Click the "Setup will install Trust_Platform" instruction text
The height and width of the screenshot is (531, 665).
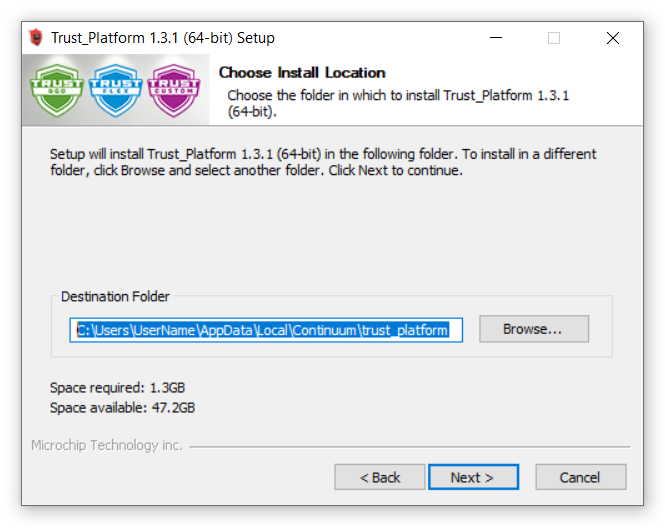(x=323, y=162)
